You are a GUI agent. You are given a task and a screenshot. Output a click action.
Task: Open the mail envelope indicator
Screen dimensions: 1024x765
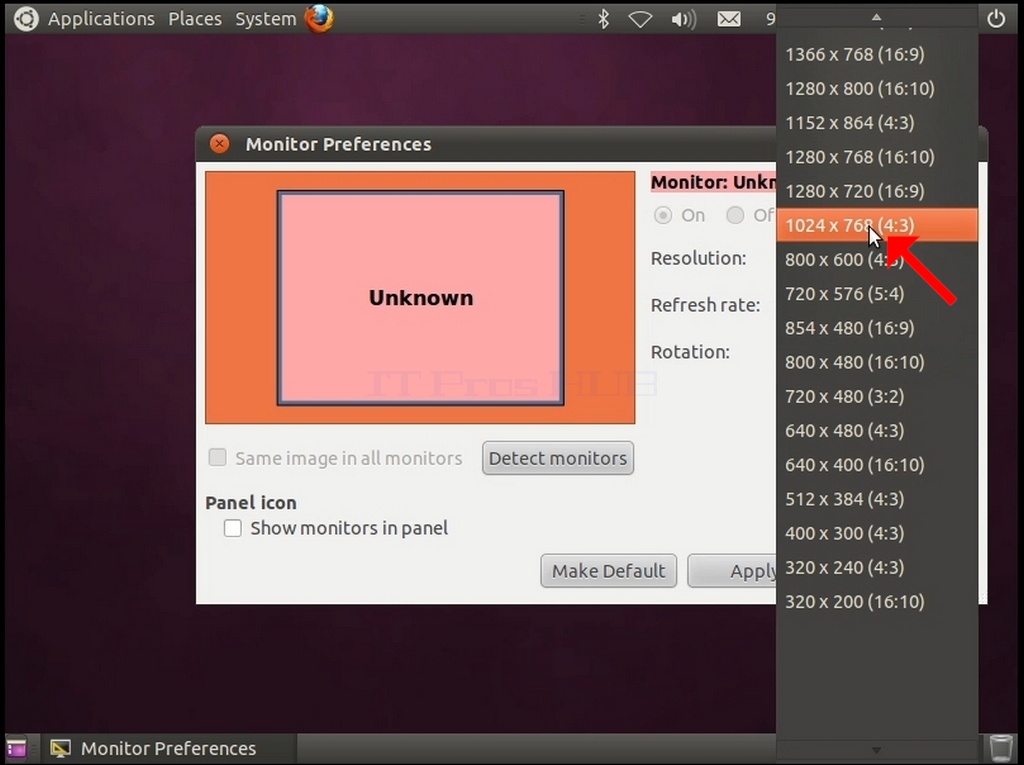click(729, 20)
